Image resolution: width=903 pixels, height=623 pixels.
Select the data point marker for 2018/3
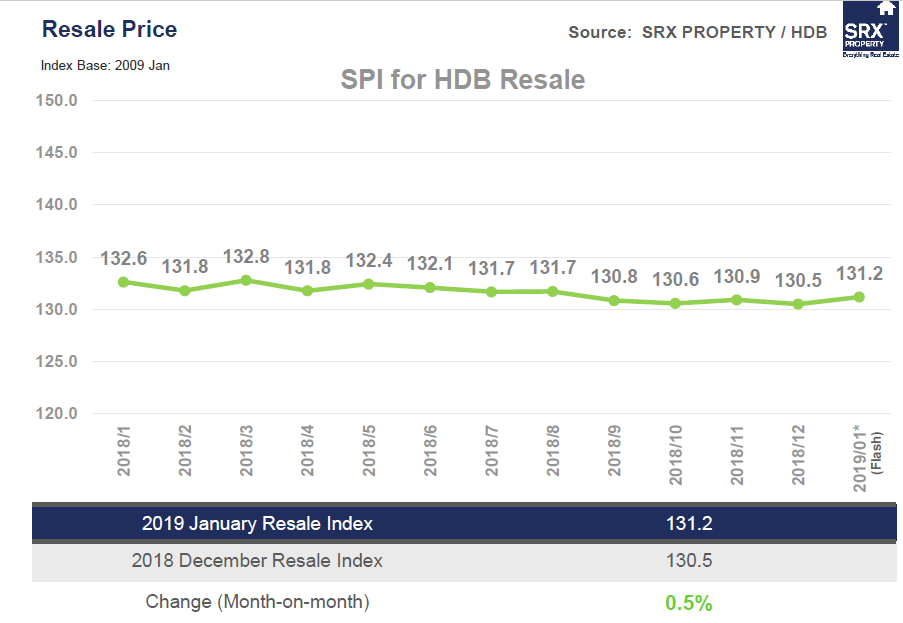tap(246, 280)
